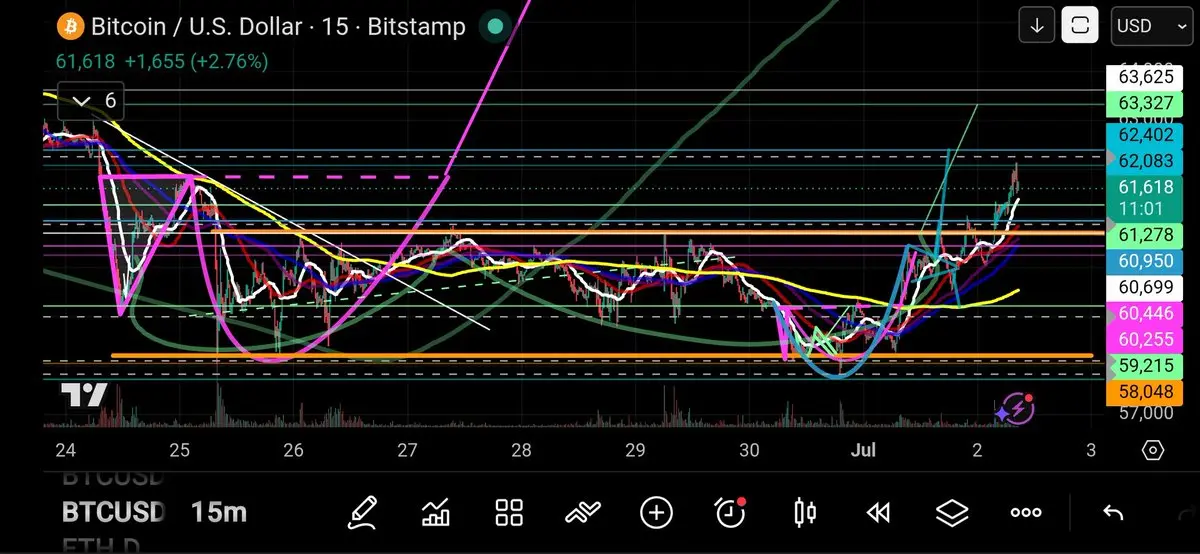This screenshot has height=554, width=1200.
Task: Select the 61,278 green price label
Action: tap(1146, 235)
